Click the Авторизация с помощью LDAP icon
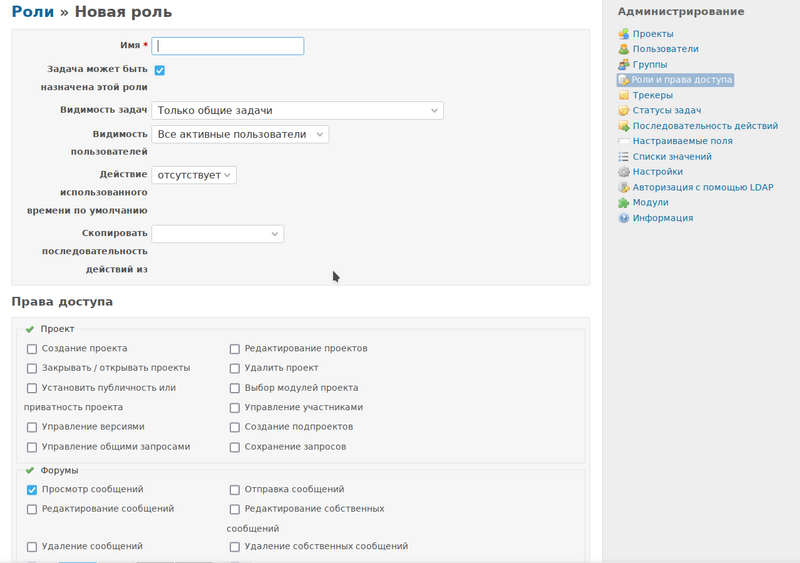The width and height of the screenshot is (800, 563). (x=623, y=187)
